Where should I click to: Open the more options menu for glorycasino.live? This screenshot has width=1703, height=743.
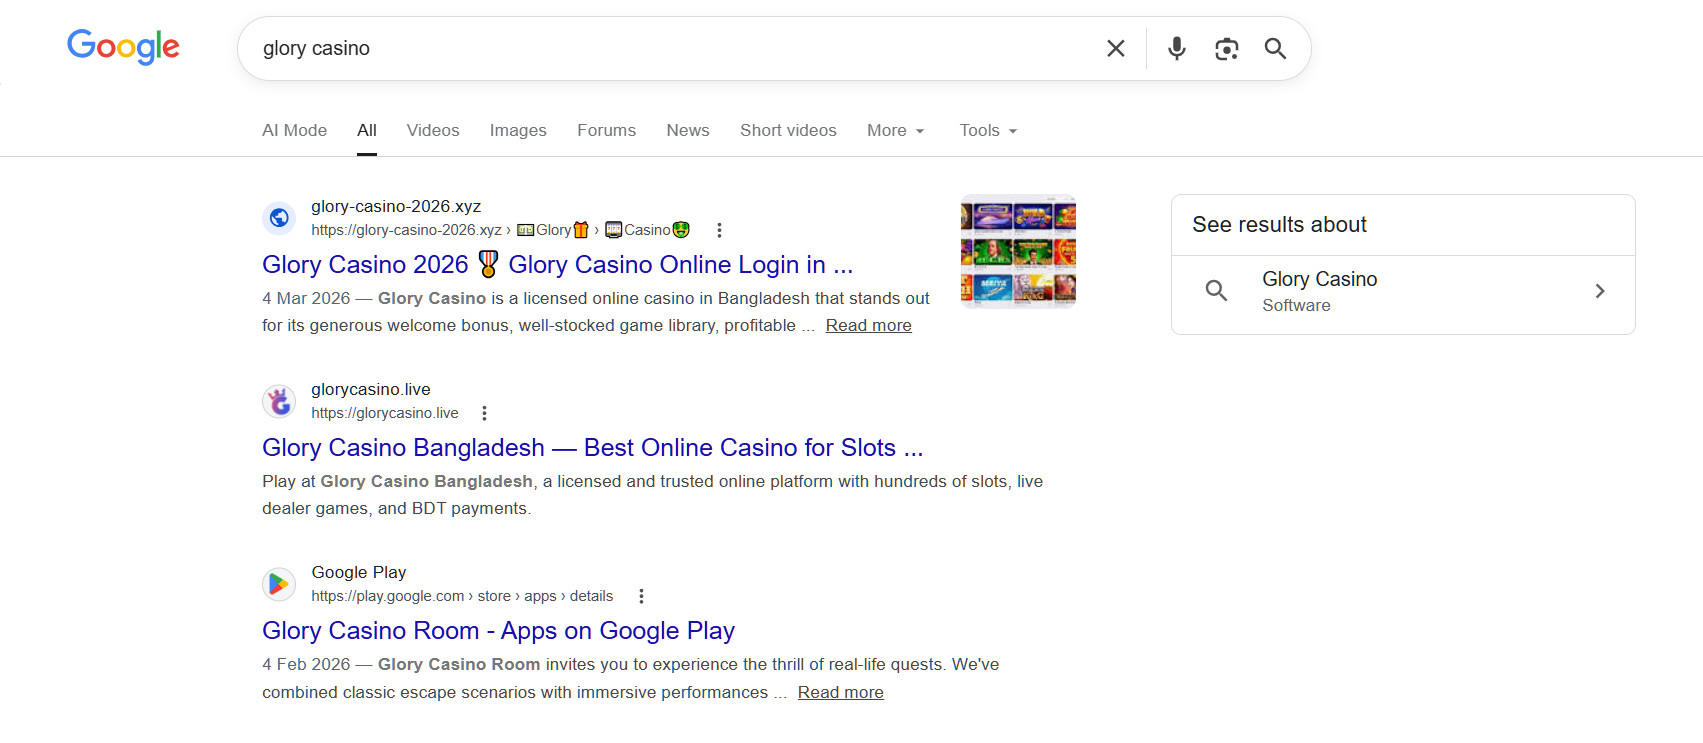(x=484, y=413)
